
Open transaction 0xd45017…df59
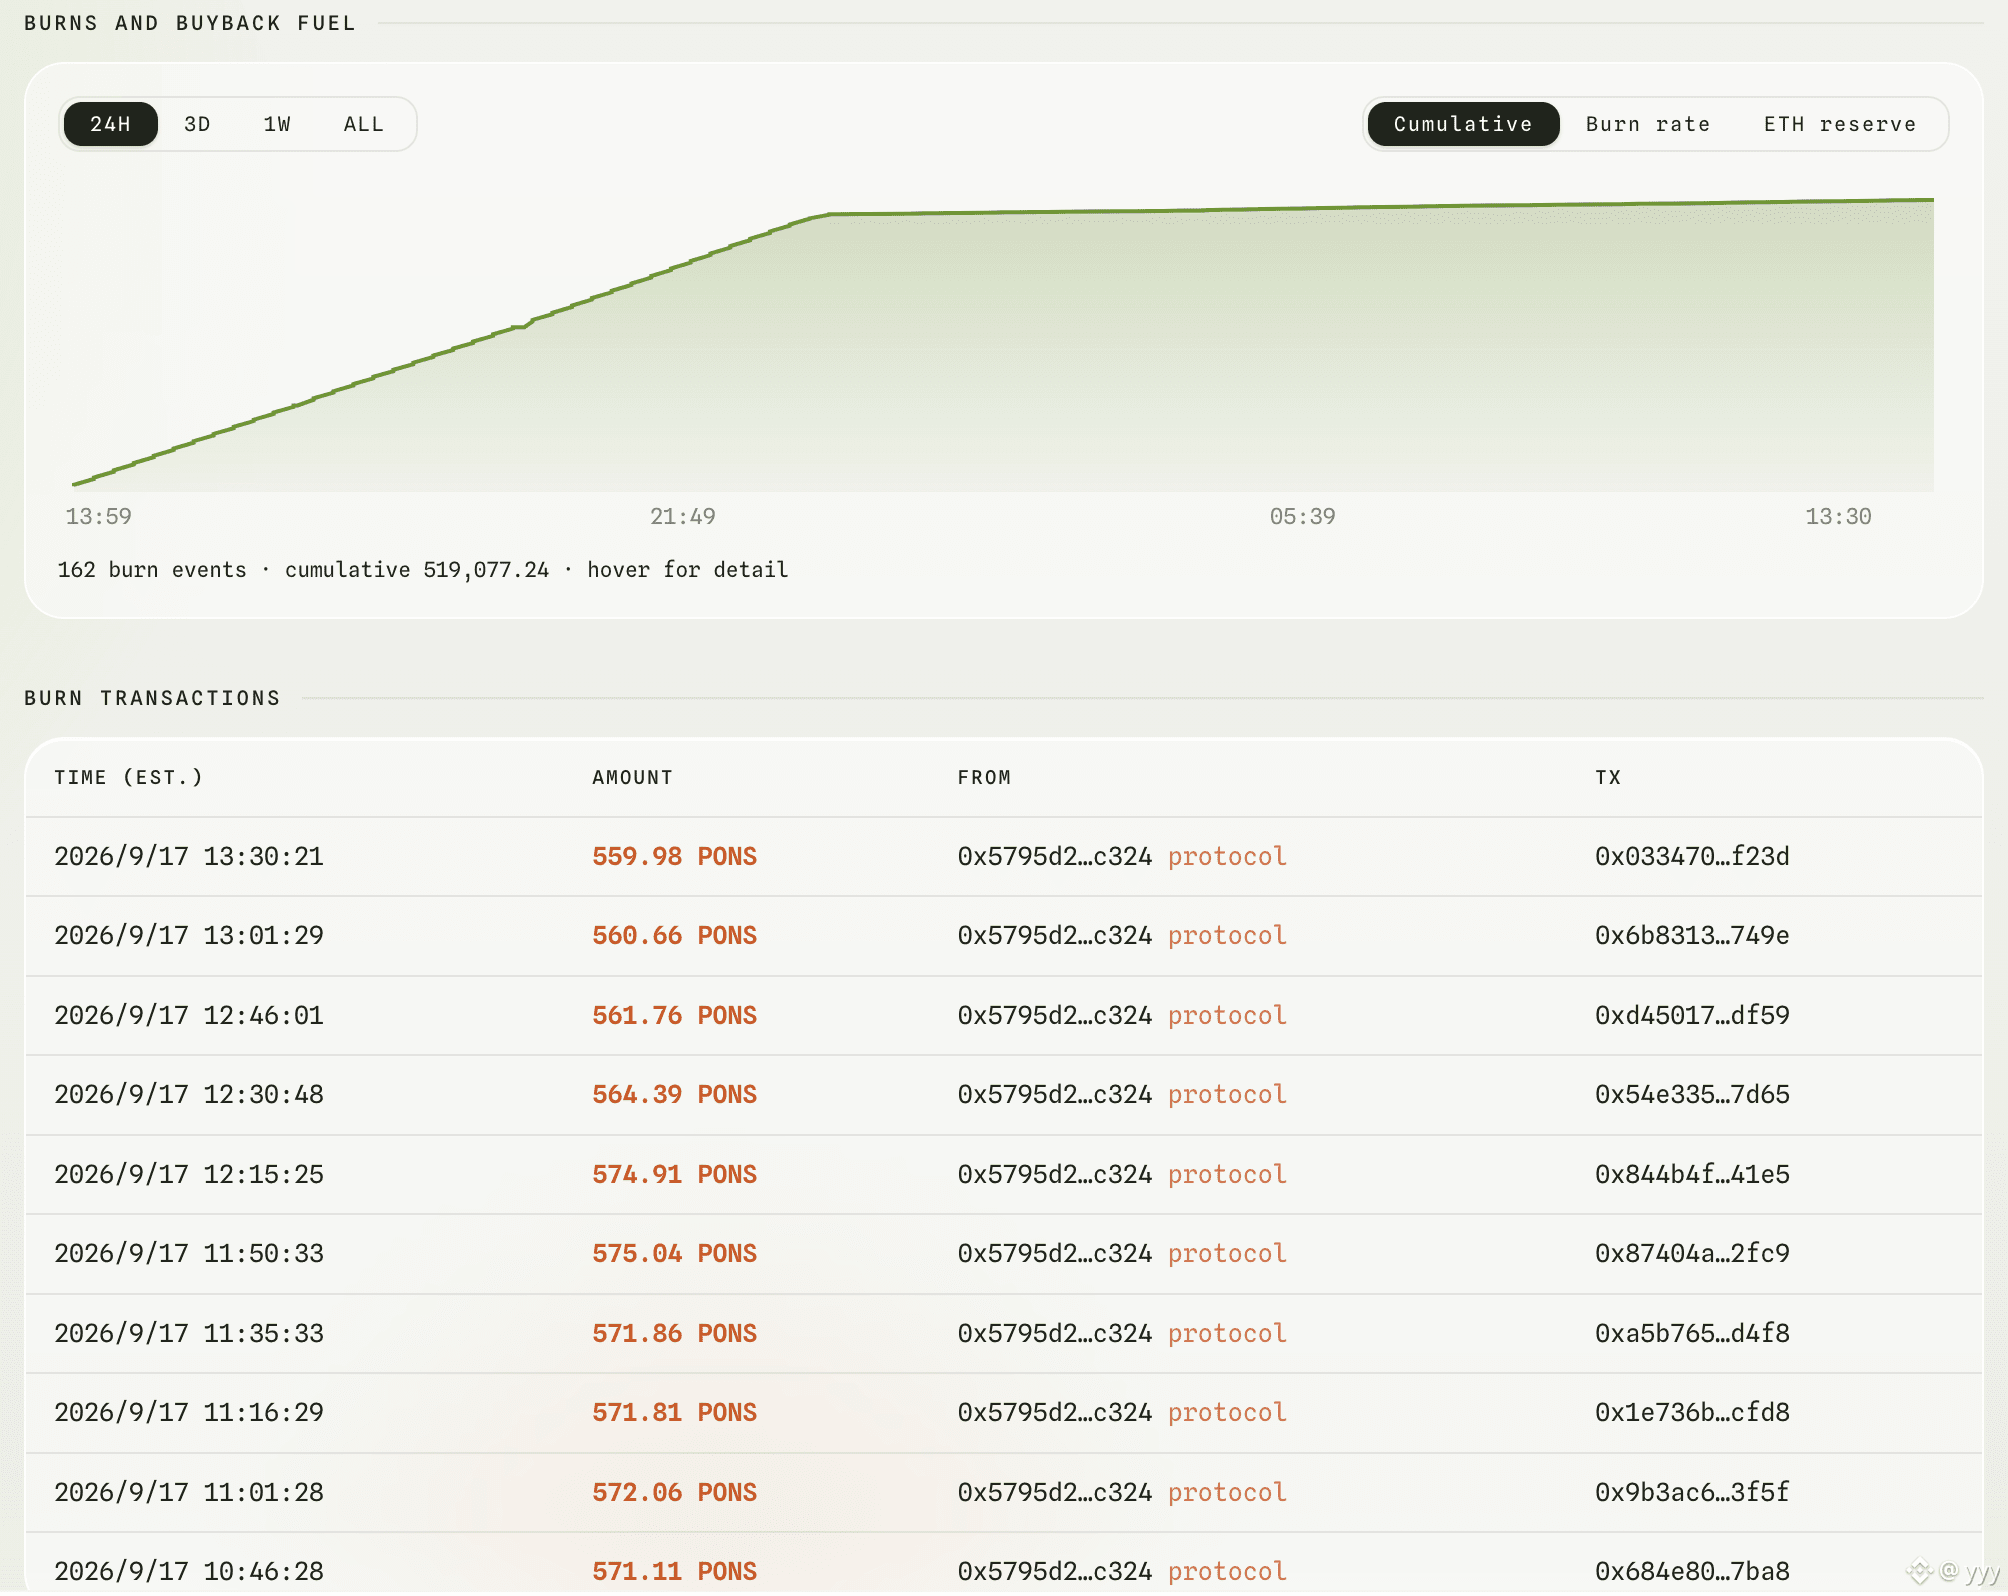(x=1692, y=1015)
